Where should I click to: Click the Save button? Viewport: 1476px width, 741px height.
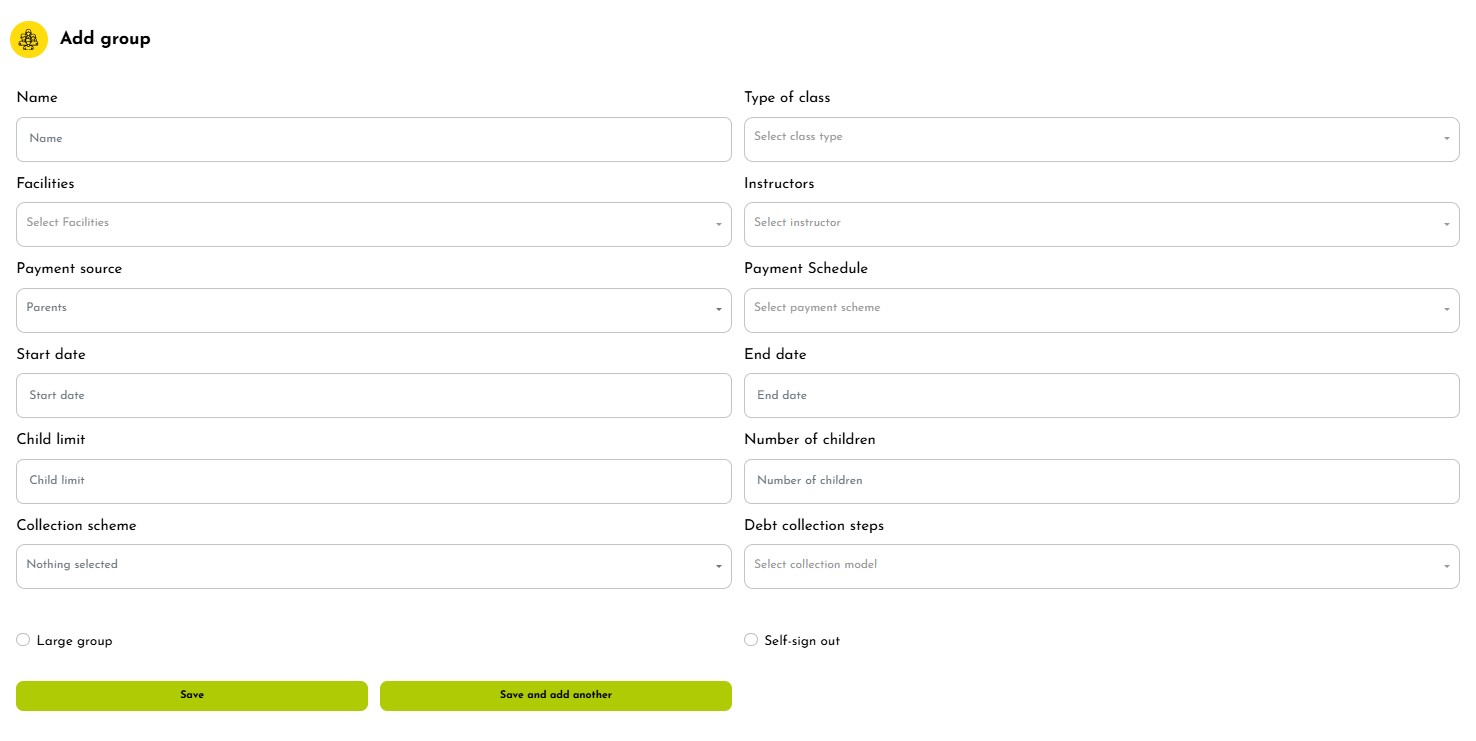tap(192, 696)
